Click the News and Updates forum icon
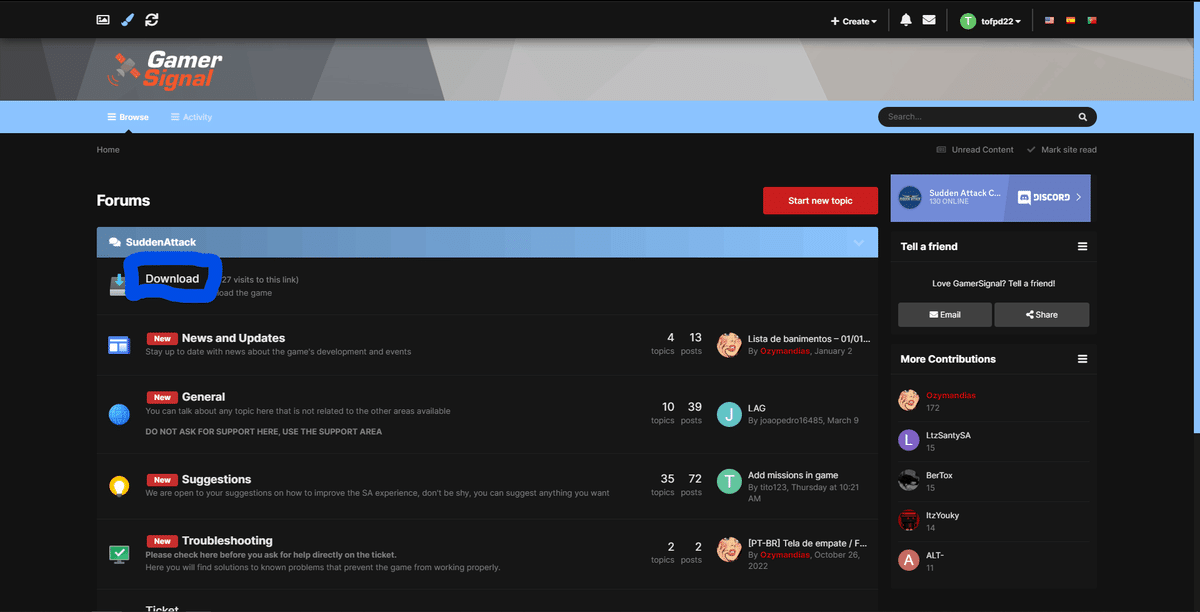Screen dimensions: 1200x612 (x=119, y=345)
